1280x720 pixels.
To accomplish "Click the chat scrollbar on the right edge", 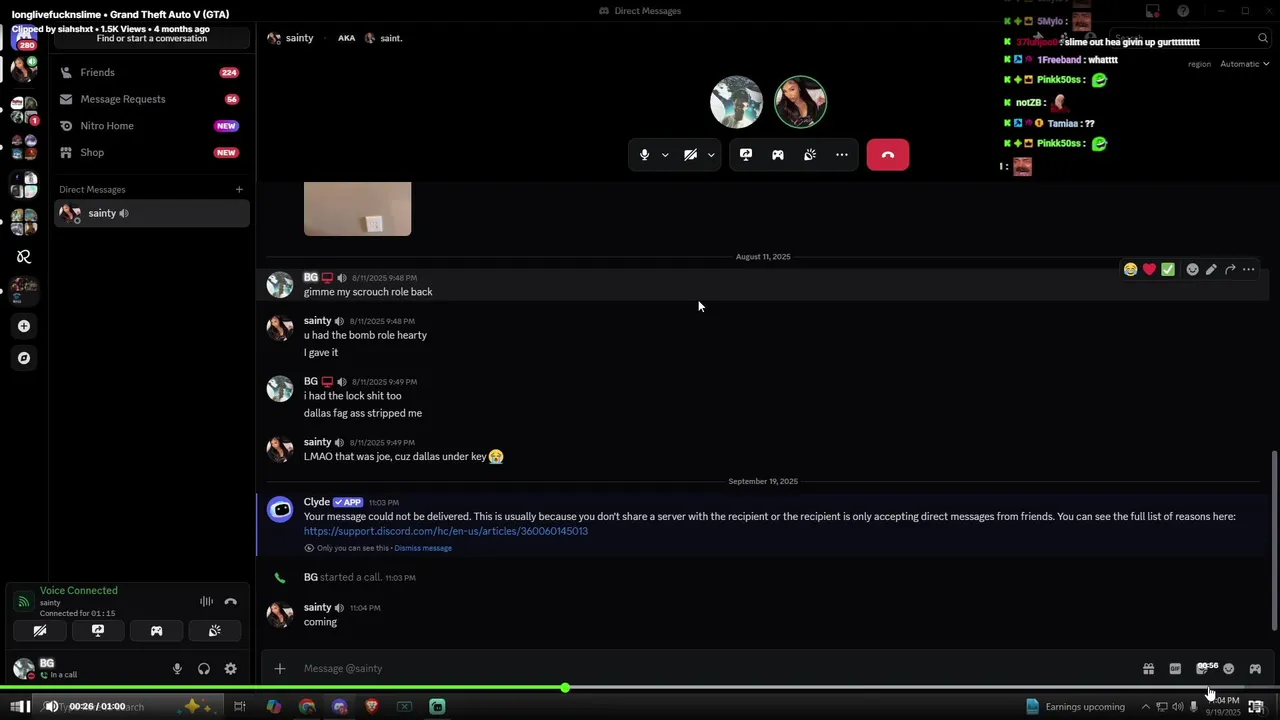I will [1273, 540].
